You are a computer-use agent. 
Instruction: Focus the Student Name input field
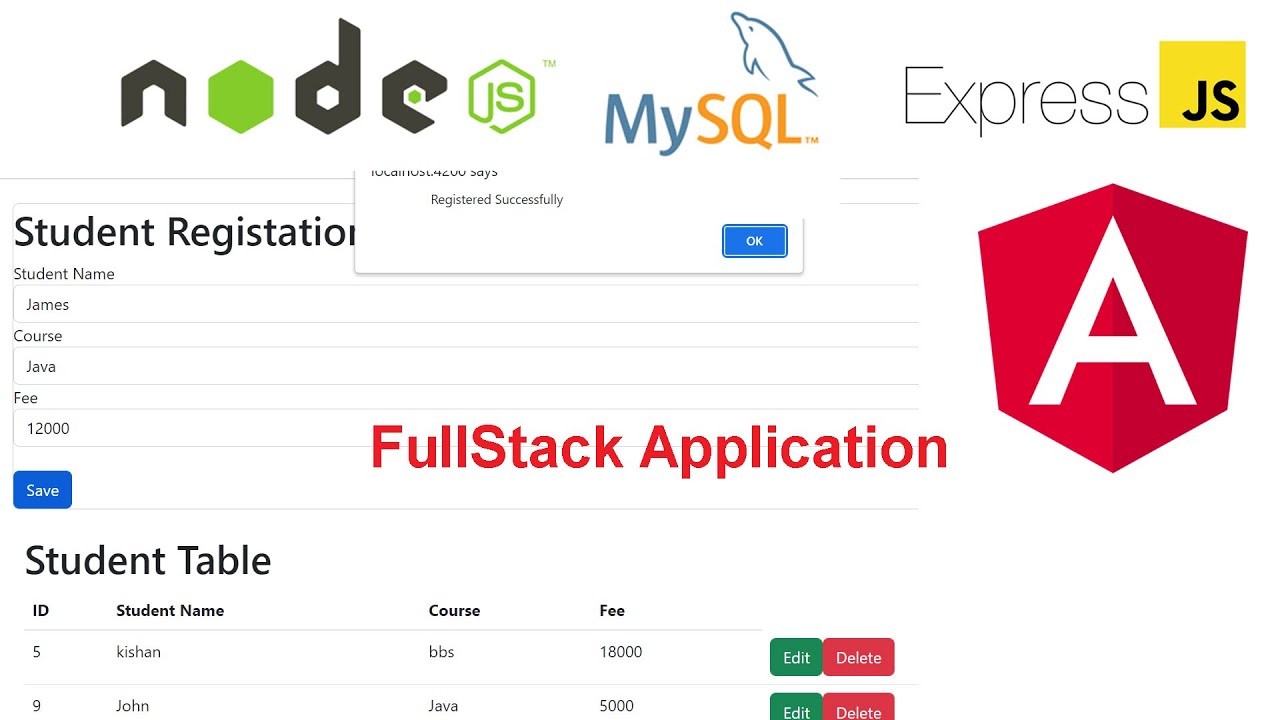465,304
